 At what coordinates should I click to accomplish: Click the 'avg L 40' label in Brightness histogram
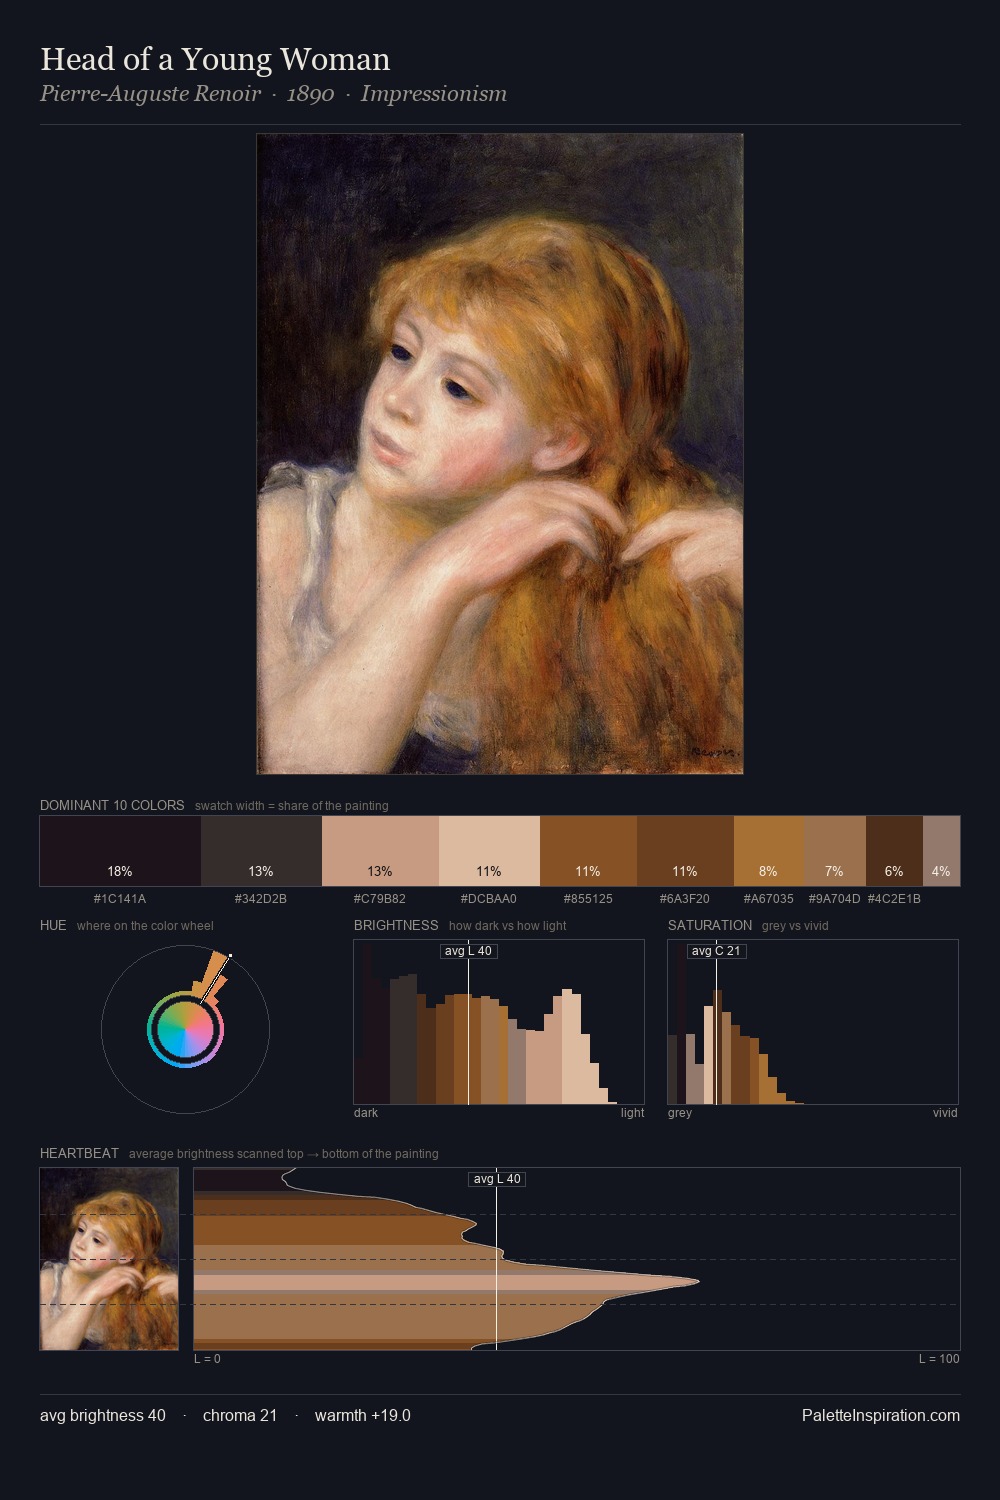[469, 951]
